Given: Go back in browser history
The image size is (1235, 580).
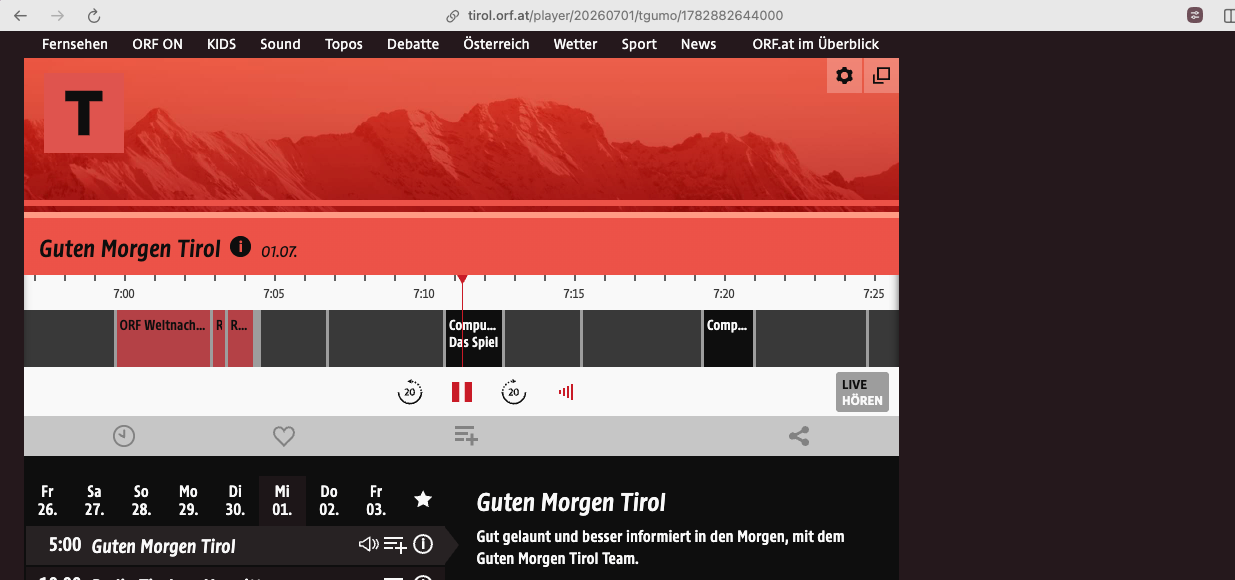Looking at the screenshot, I should (21, 15).
